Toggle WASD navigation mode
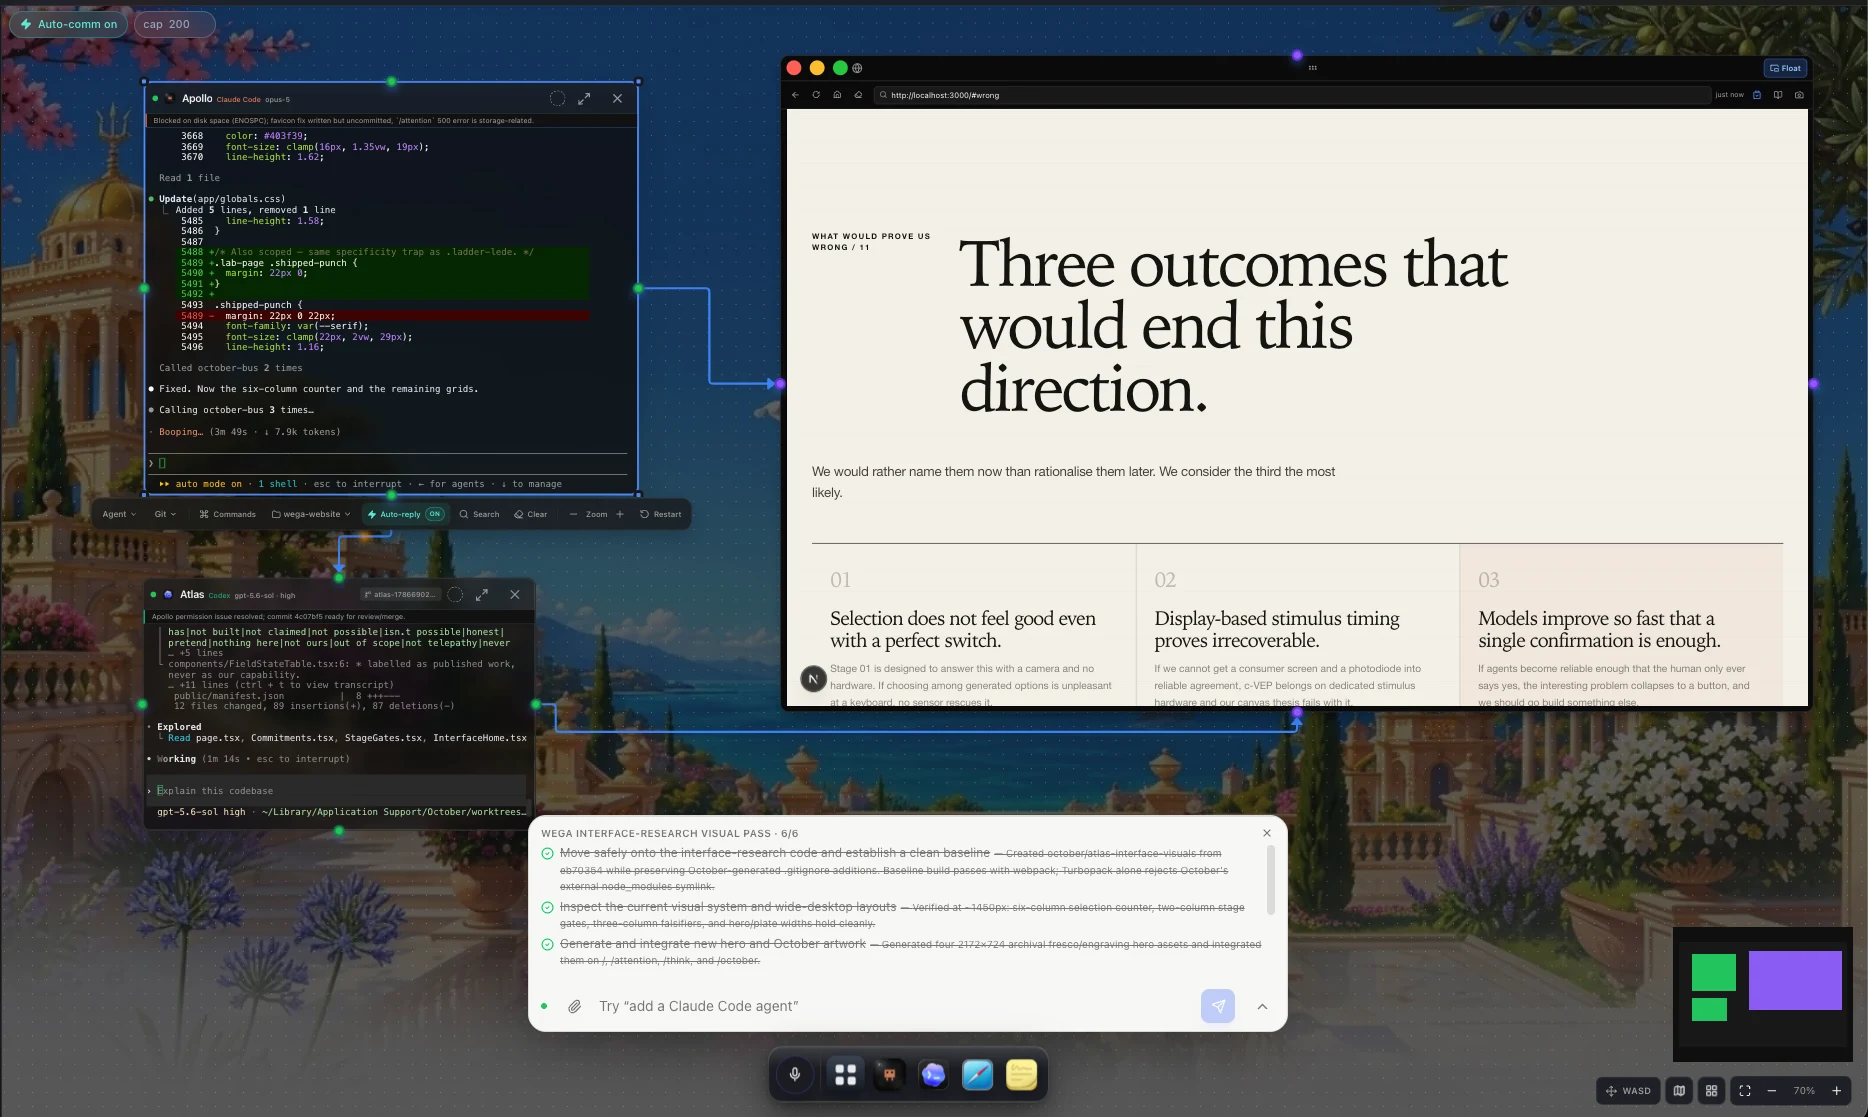 (1628, 1091)
